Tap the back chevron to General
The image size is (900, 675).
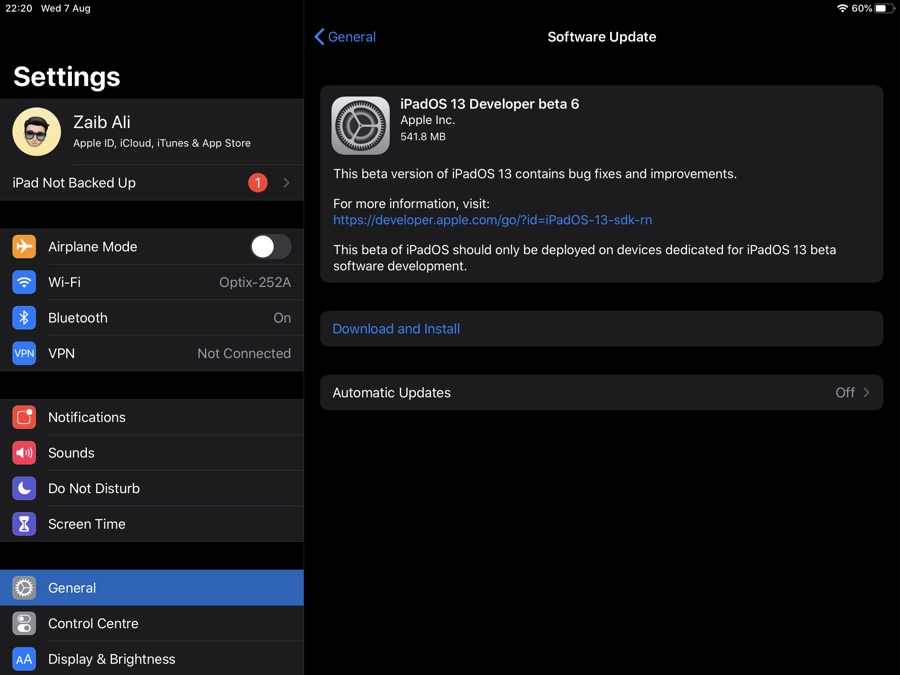pos(320,37)
